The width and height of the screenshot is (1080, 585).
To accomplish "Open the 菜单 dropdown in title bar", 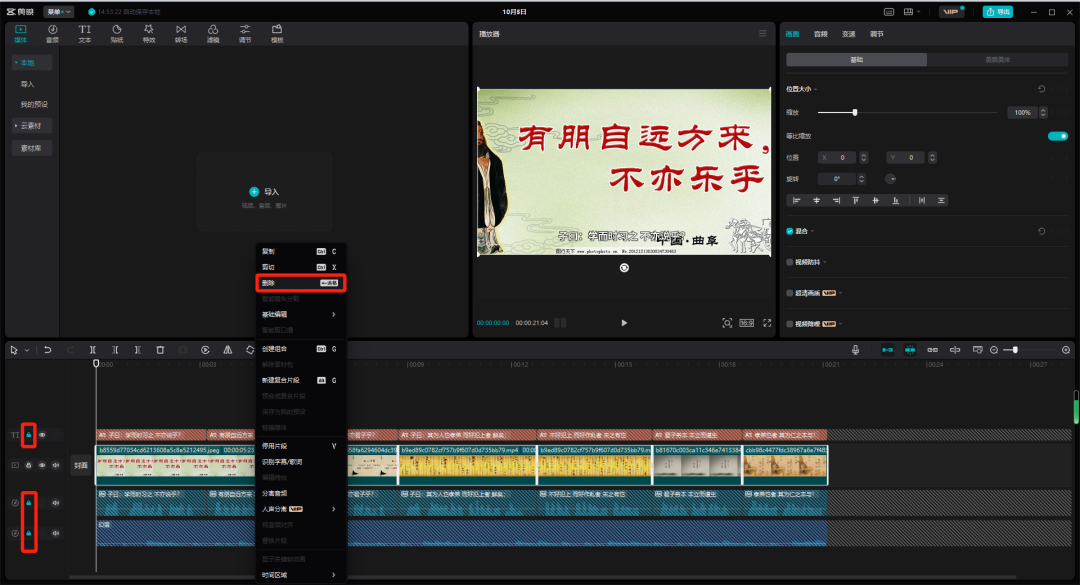I will click(59, 12).
